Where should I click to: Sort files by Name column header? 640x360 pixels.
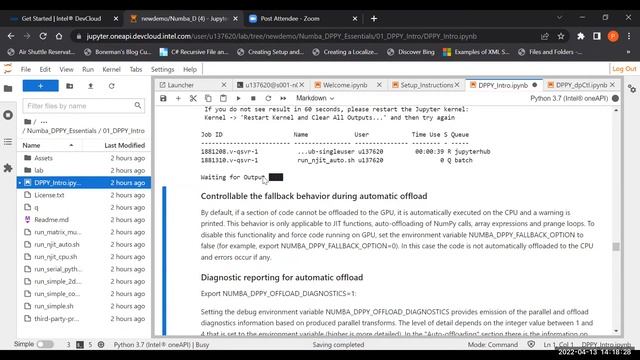click(49, 145)
